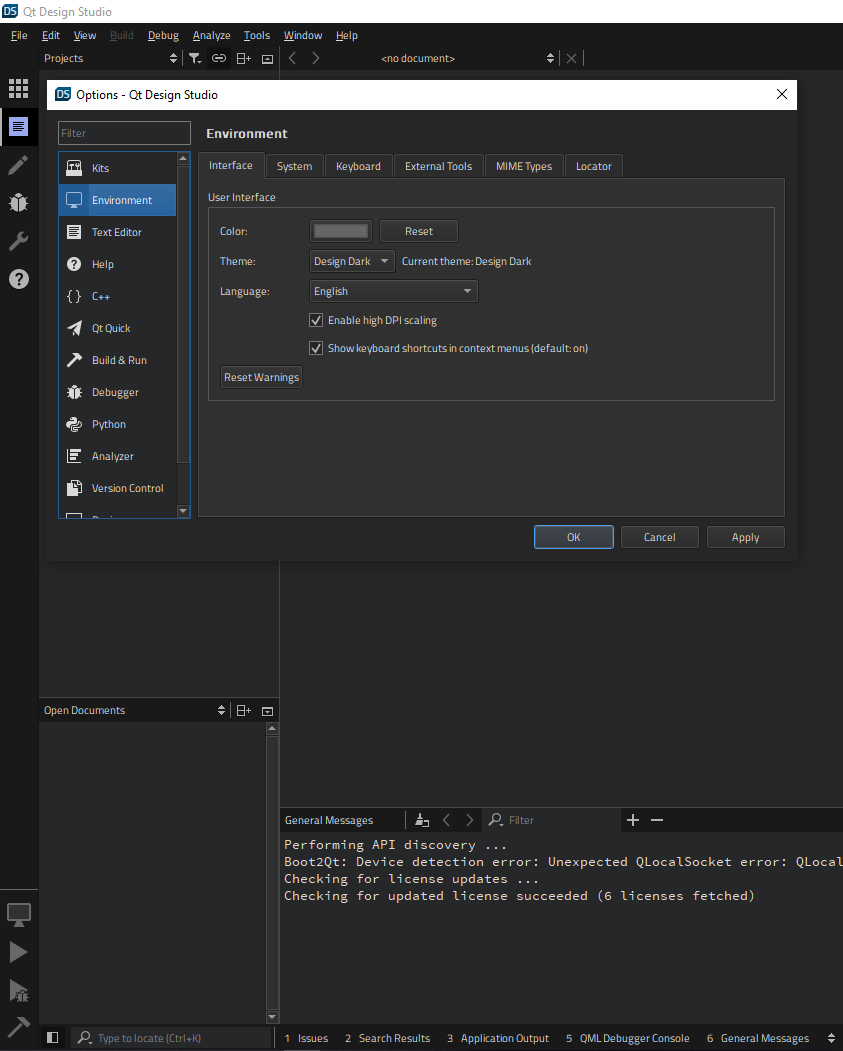Screen dimensions: 843x1051
Task: Expand the Language combo box
Action: [393, 292]
